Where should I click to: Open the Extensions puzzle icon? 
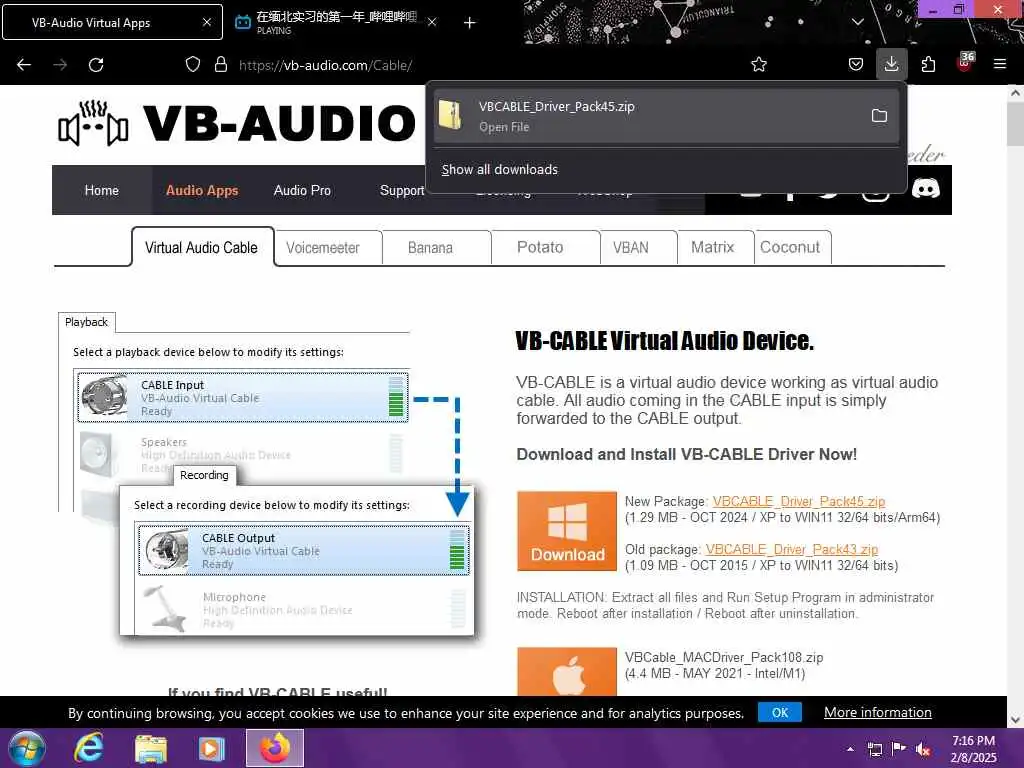[x=928, y=65]
